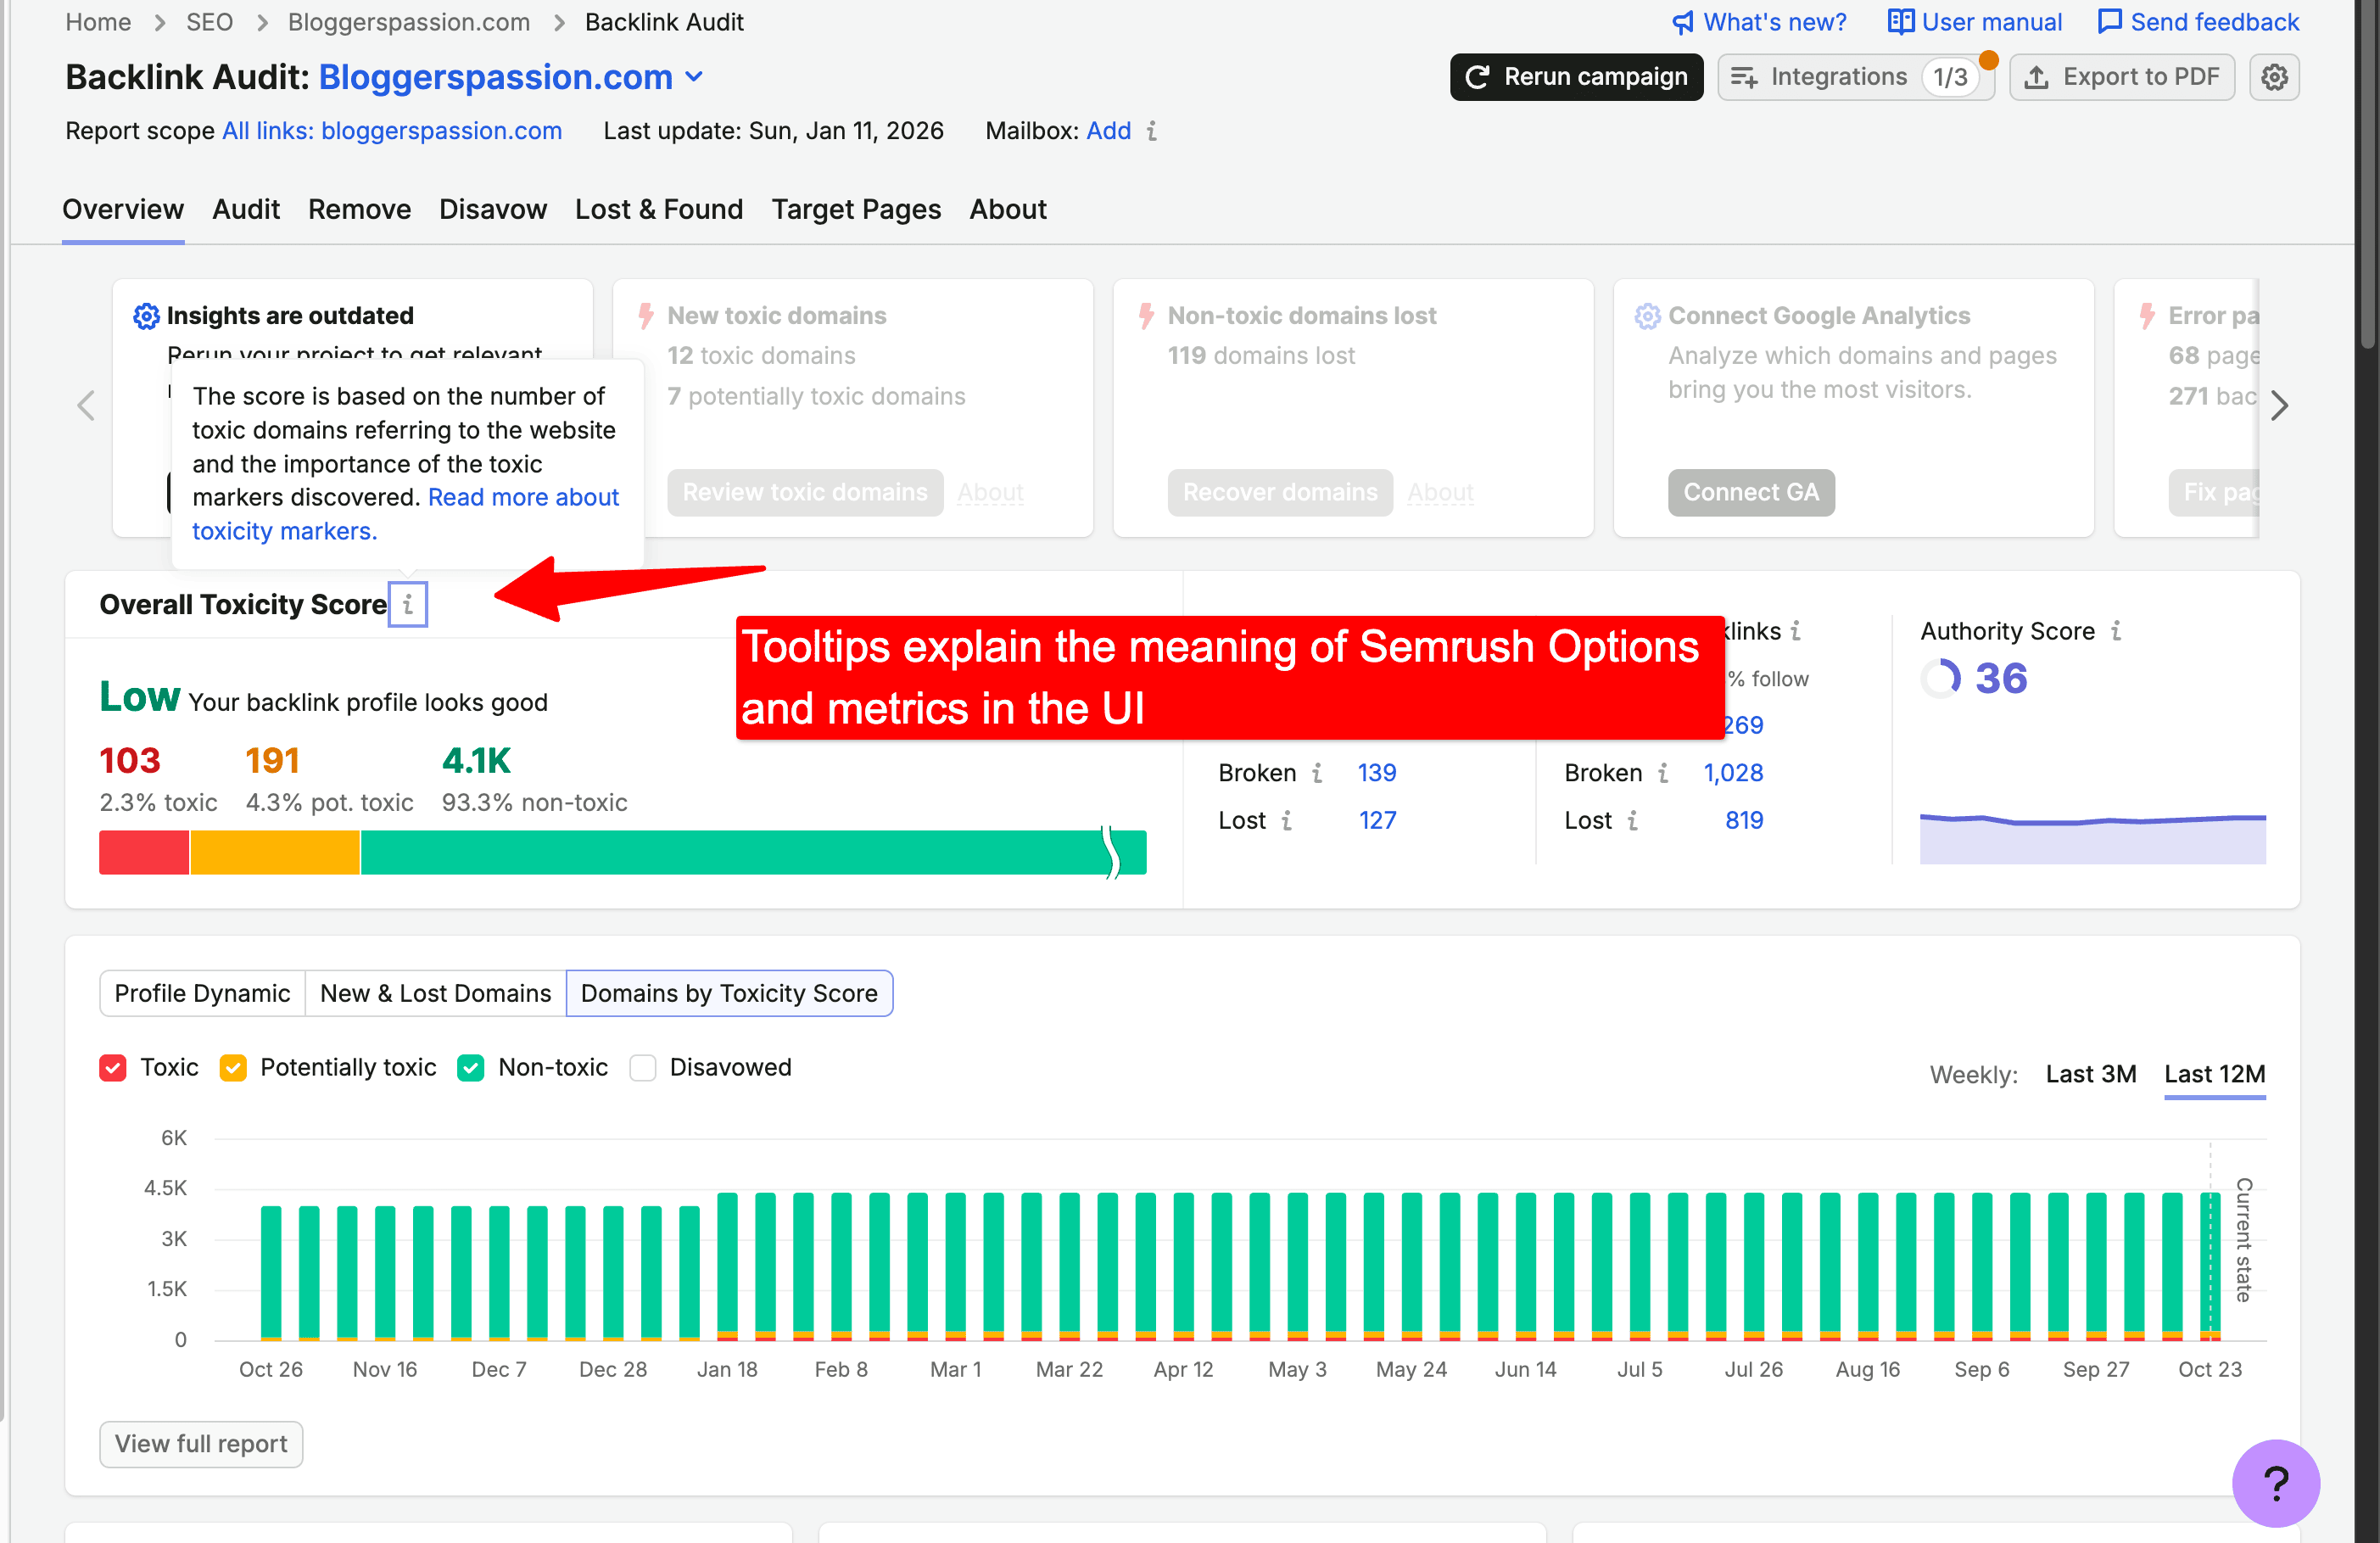The image size is (2380, 1543).
Task: Open the settings gear icon near Export
Action: point(2273,77)
